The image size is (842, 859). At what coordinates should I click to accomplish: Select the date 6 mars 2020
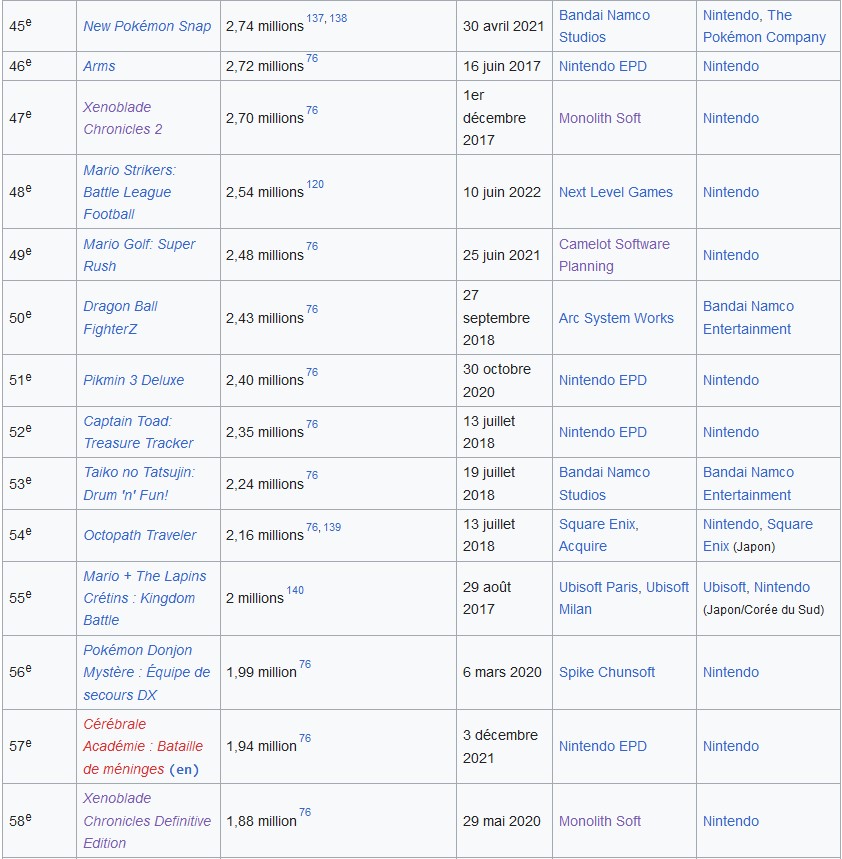(x=502, y=672)
